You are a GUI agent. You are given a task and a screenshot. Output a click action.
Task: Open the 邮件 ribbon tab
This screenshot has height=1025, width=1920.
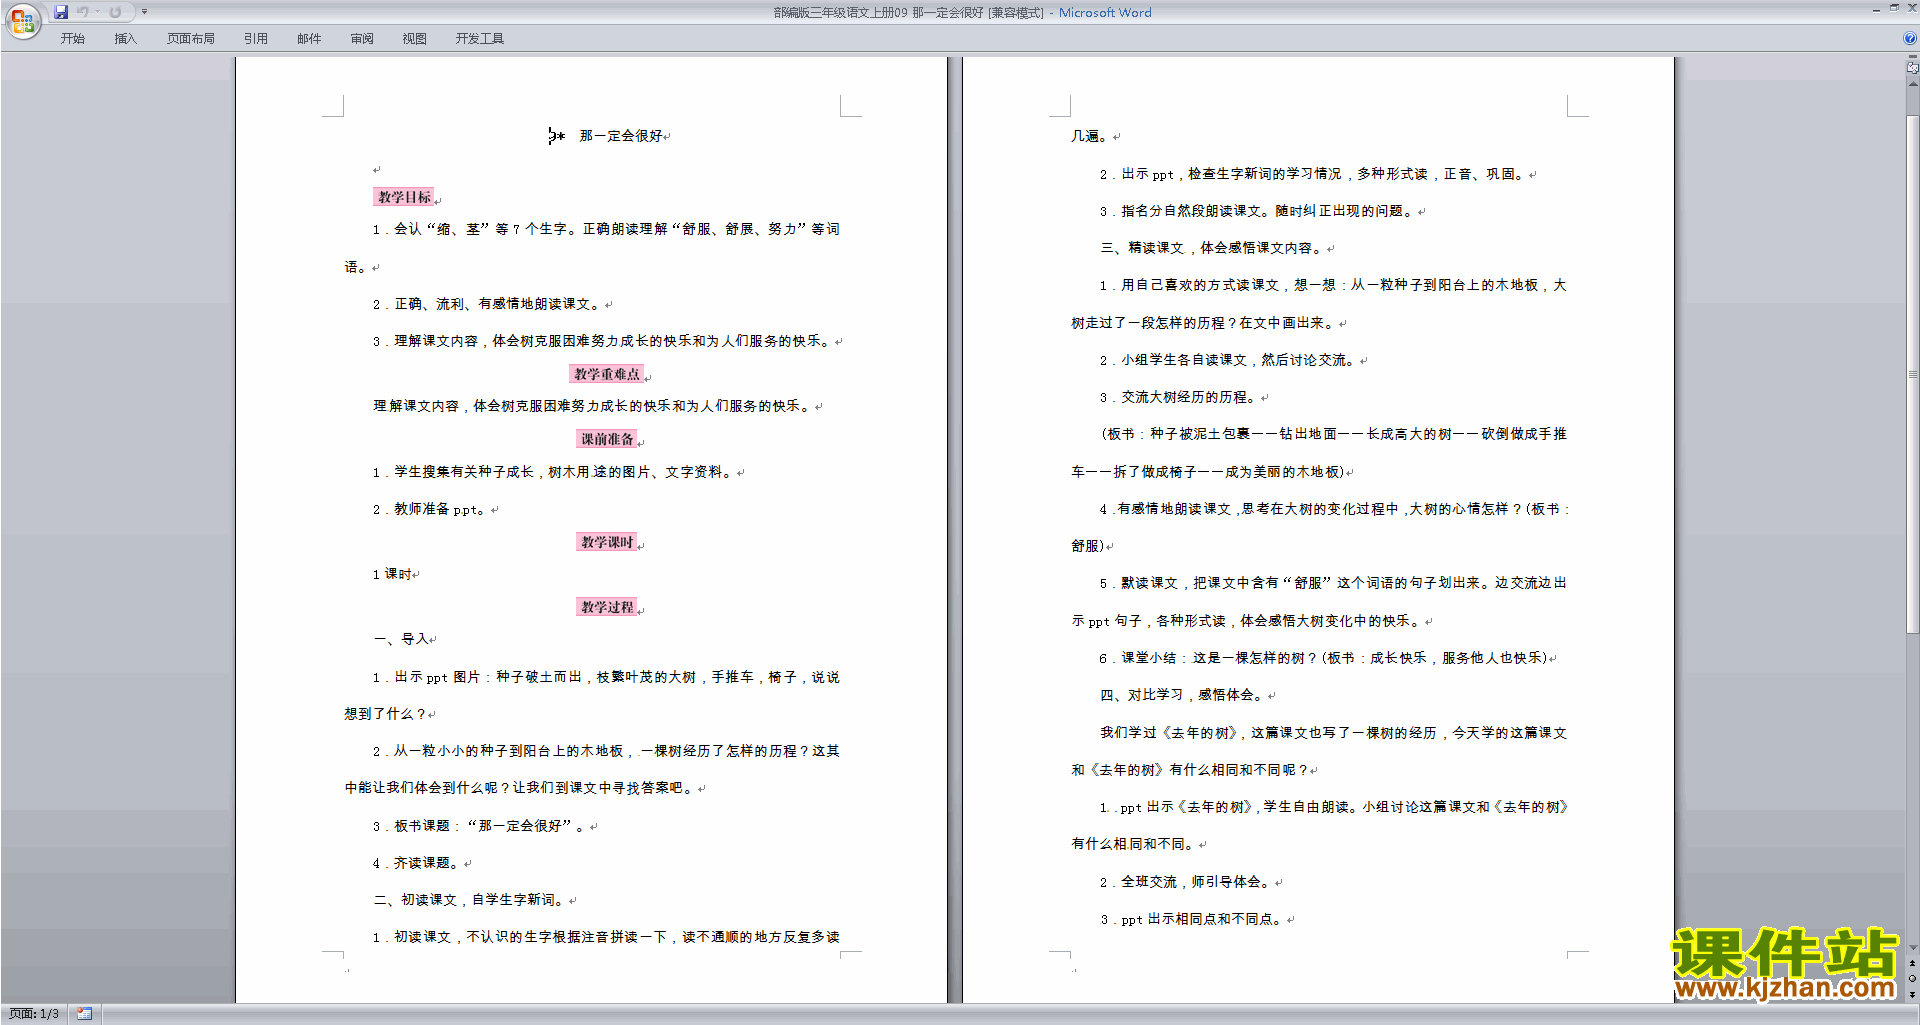(309, 39)
